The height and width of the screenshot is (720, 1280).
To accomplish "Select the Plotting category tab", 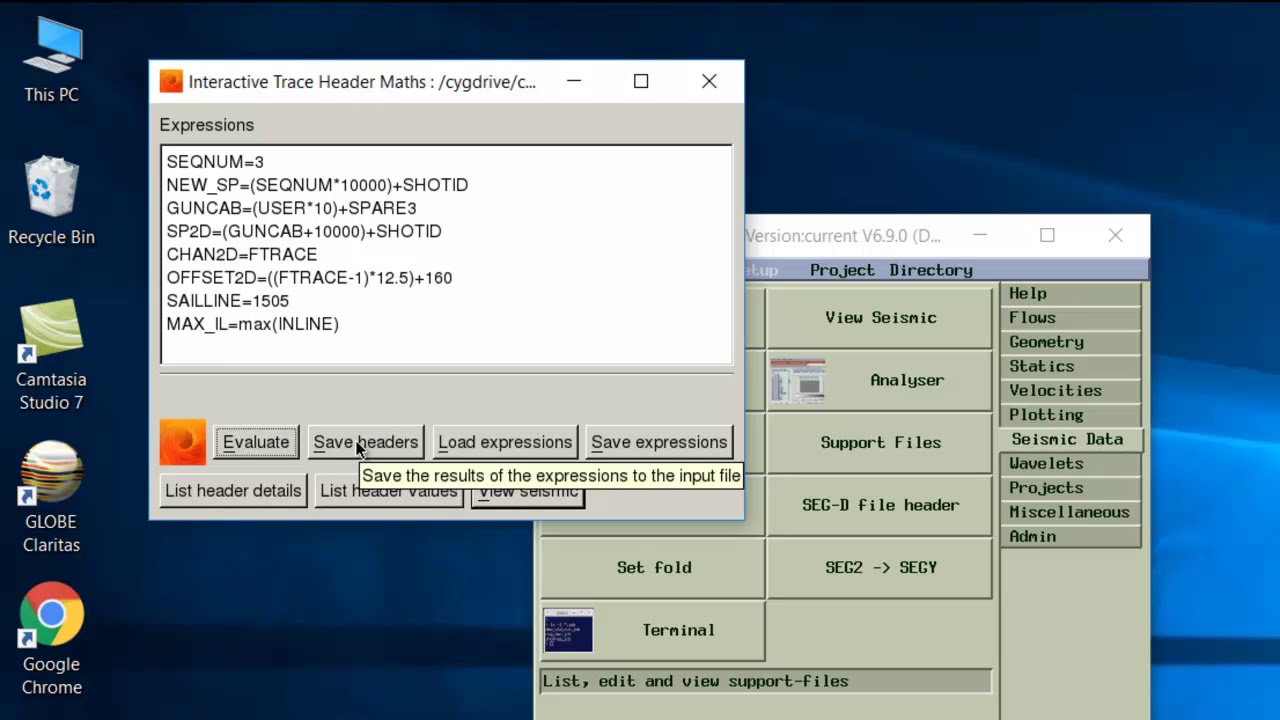I will (1070, 415).
